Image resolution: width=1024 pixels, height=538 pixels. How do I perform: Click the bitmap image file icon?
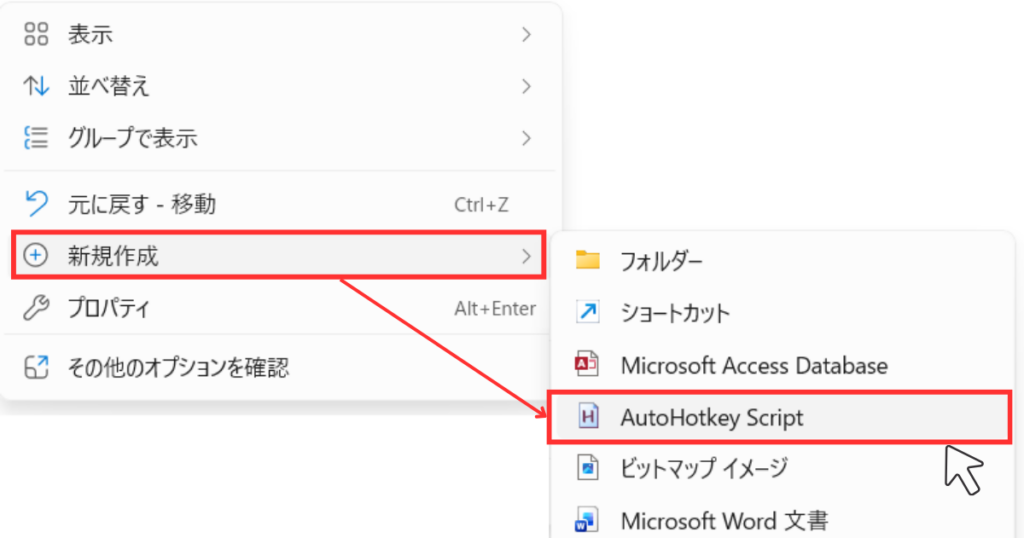point(588,468)
